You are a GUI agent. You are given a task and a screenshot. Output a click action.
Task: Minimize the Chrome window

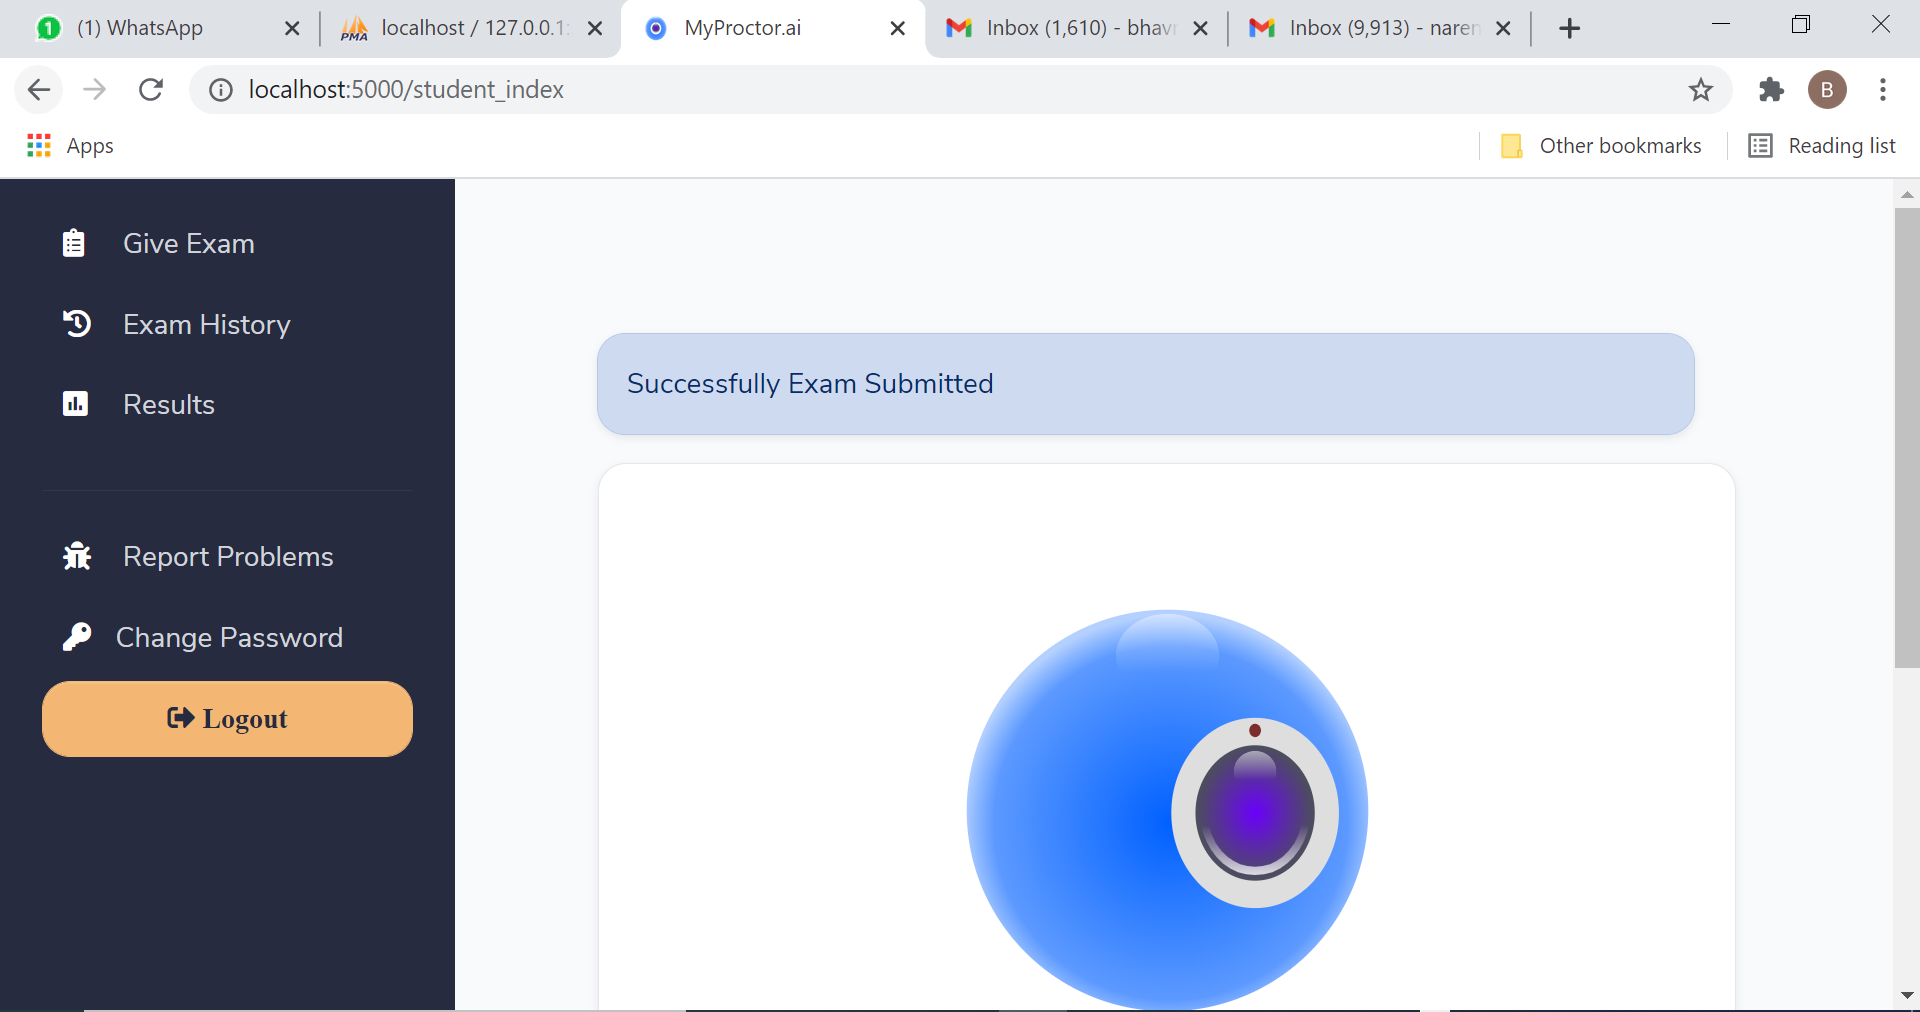tap(1721, 25)
